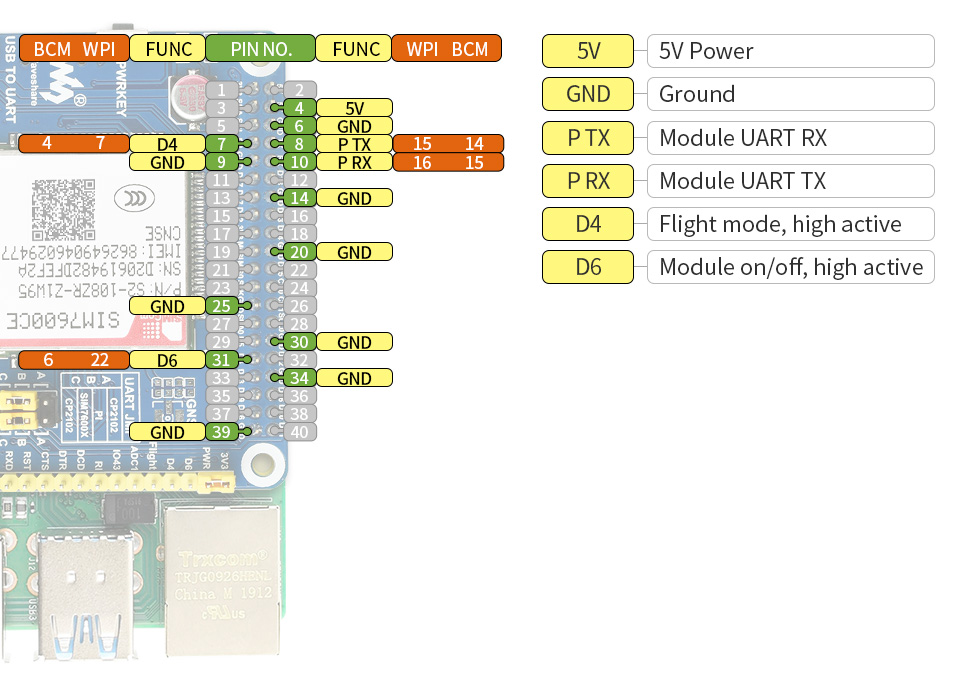Click the 'Ground' legend description
Image resolution: width=960 pixels, height=693 pixels.
[790, 94]
